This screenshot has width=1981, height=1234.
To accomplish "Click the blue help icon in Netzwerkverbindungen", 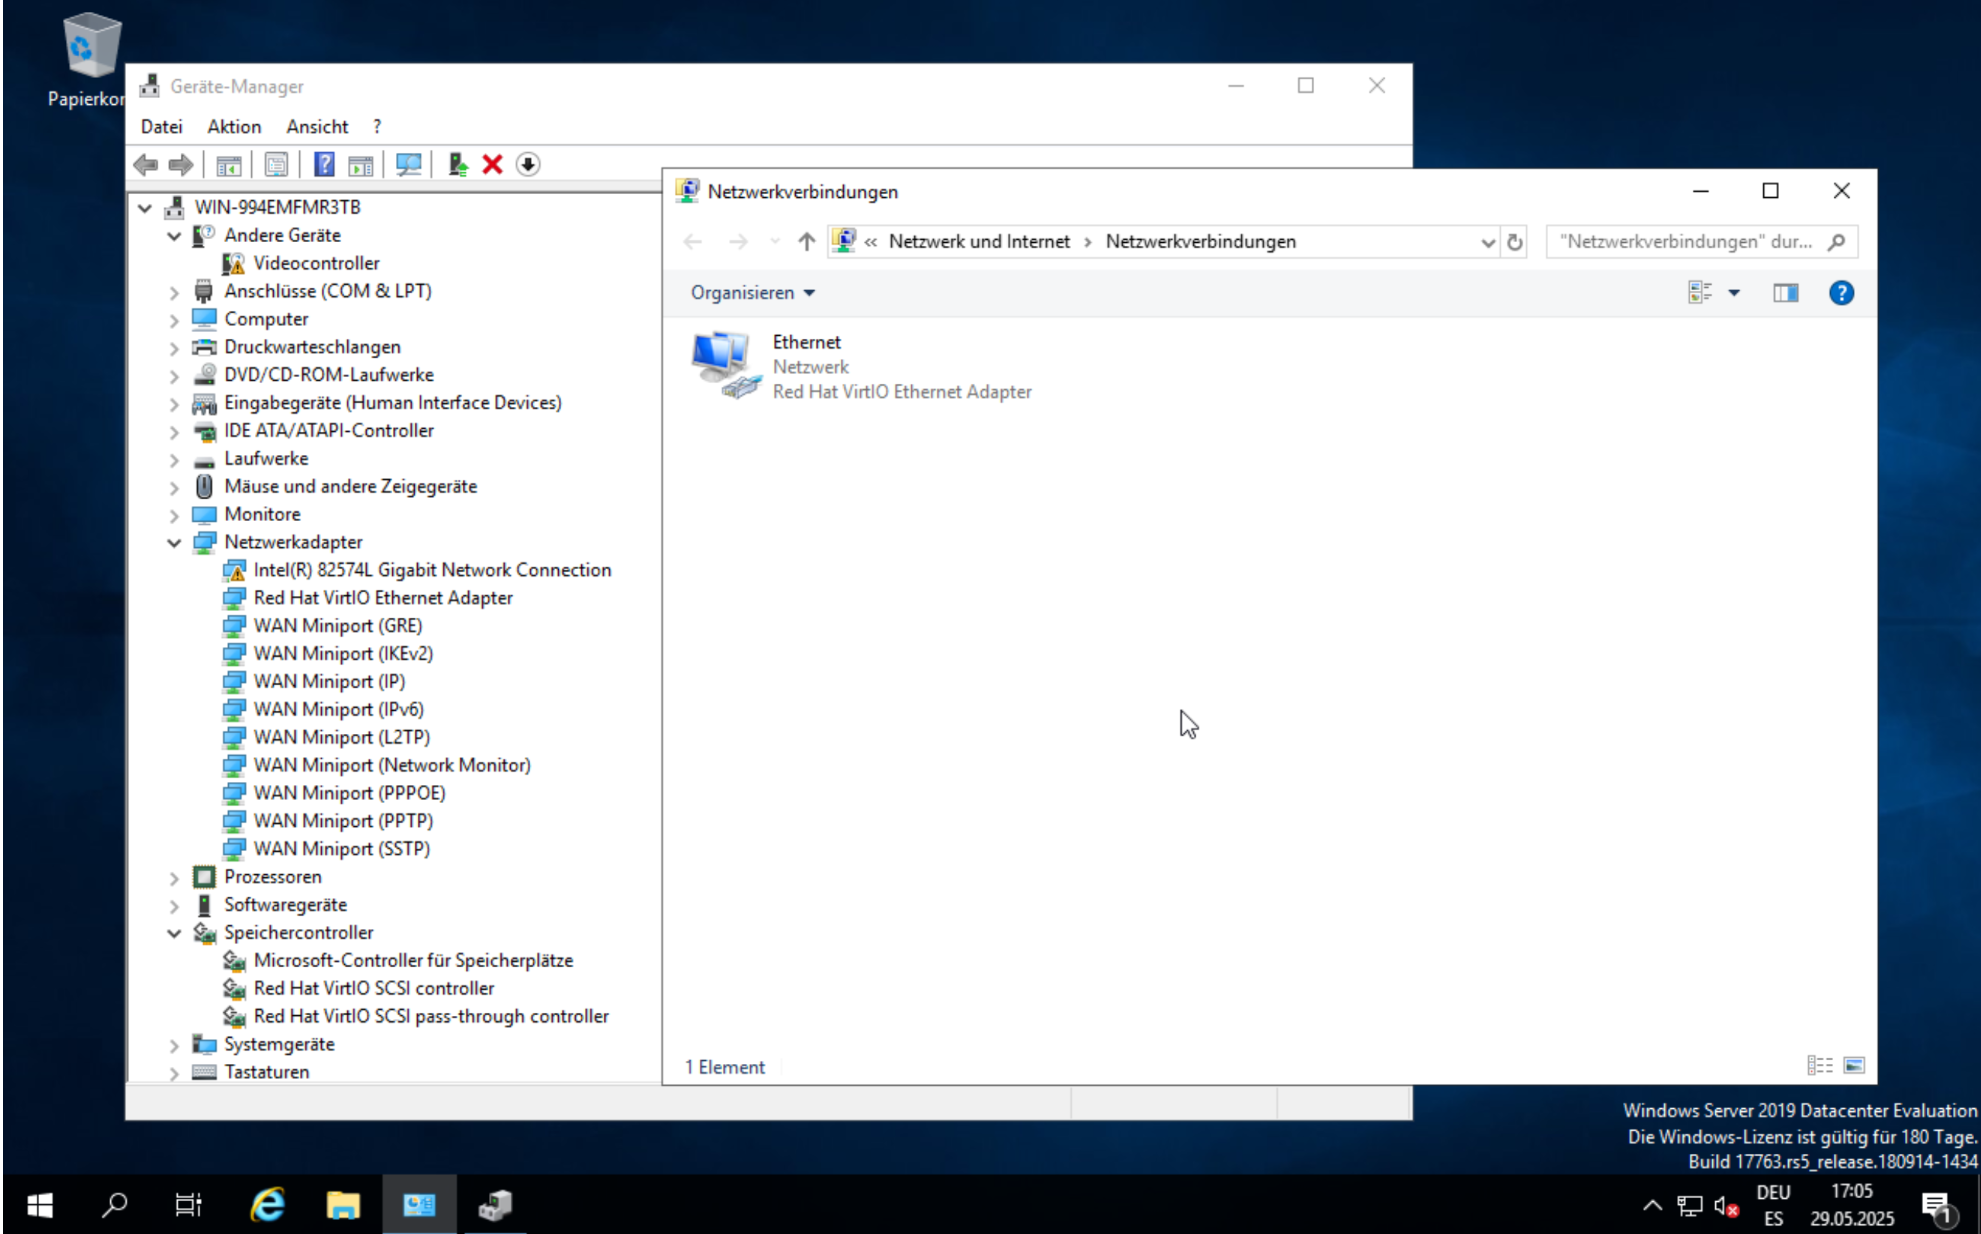I will tap(1840, 293).
